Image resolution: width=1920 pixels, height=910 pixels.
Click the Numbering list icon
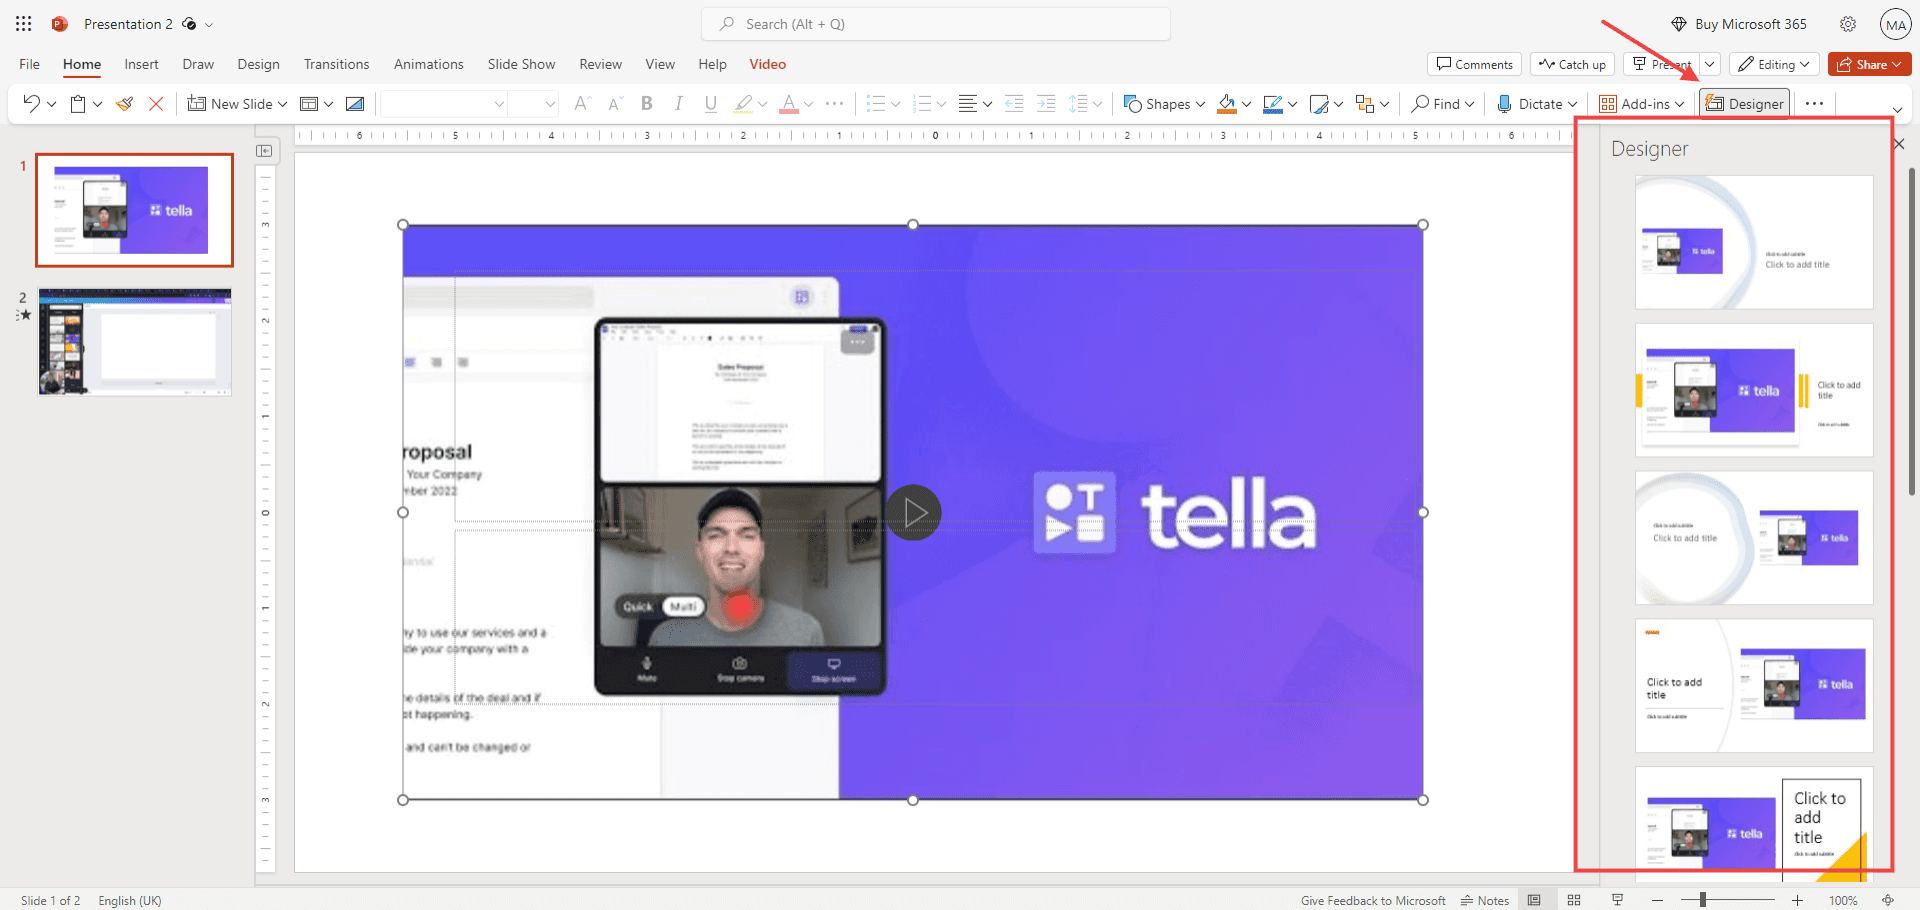922,103
